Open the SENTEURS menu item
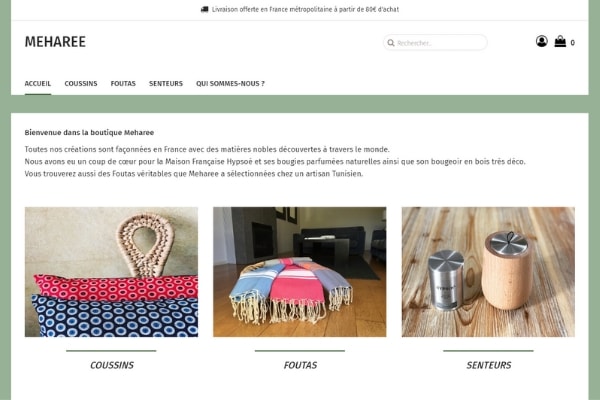The height and width of the screenshot is (400, 600). point(166,83)
